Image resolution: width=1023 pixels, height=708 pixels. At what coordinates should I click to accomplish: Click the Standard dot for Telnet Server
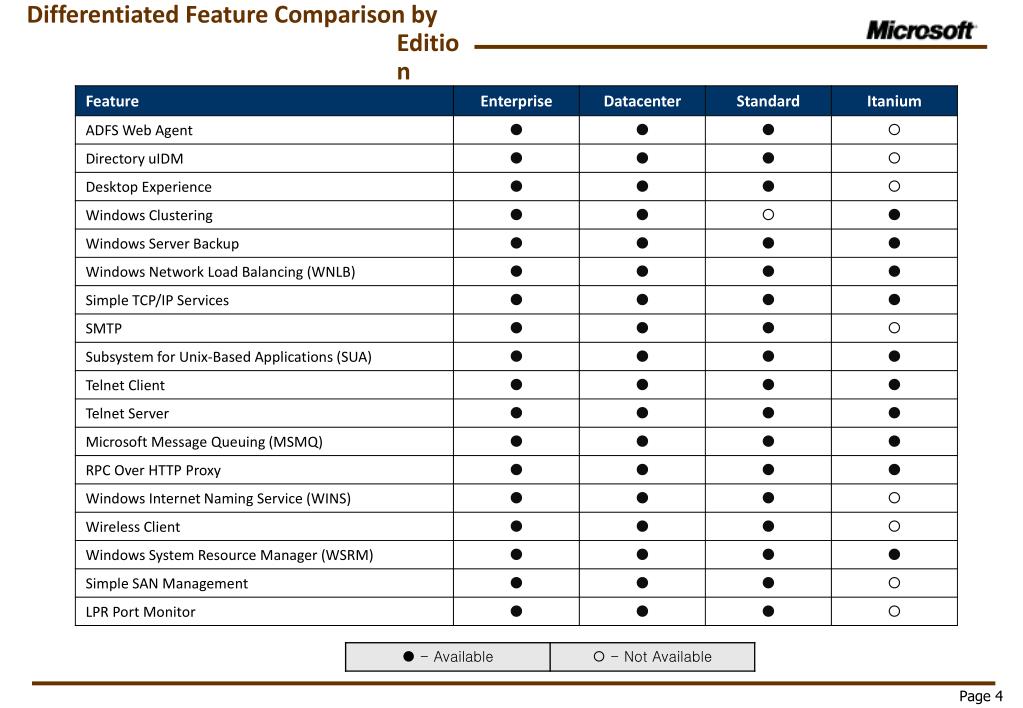(768, 412)
